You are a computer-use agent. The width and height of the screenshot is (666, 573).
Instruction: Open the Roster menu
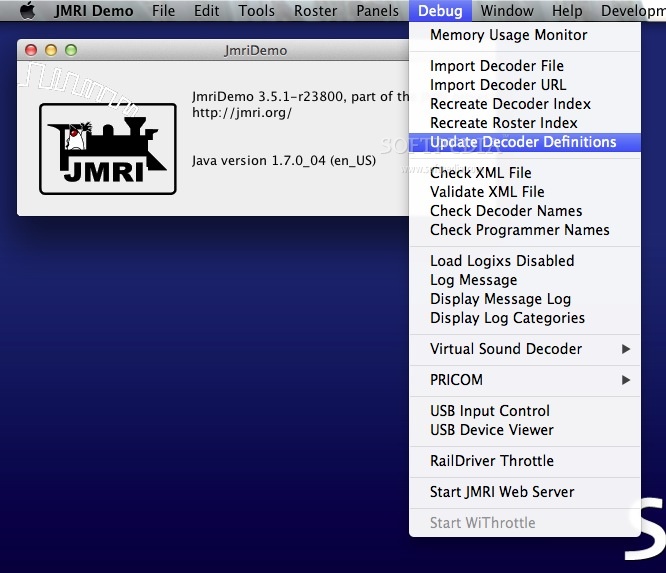click(316, 11)
